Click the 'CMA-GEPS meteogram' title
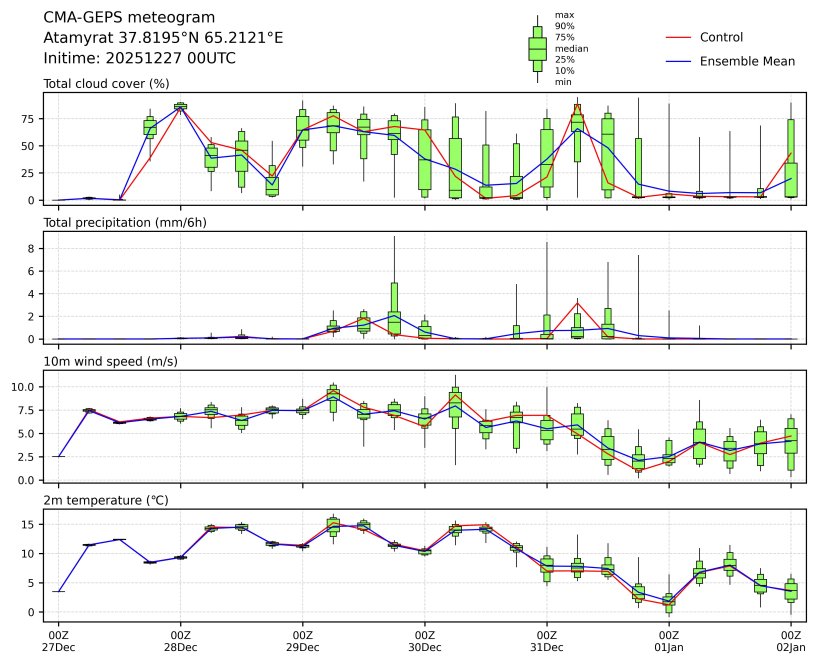817x664 pixels. click(x=129, y=18)
